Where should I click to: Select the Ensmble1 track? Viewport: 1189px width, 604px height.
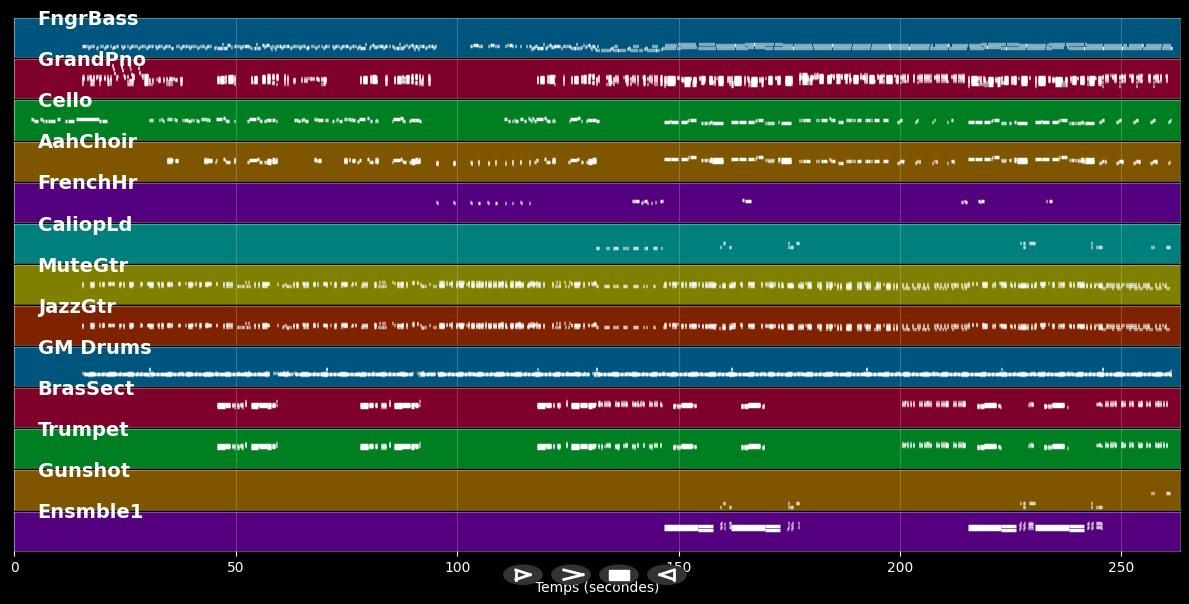[x=91, y=511]
